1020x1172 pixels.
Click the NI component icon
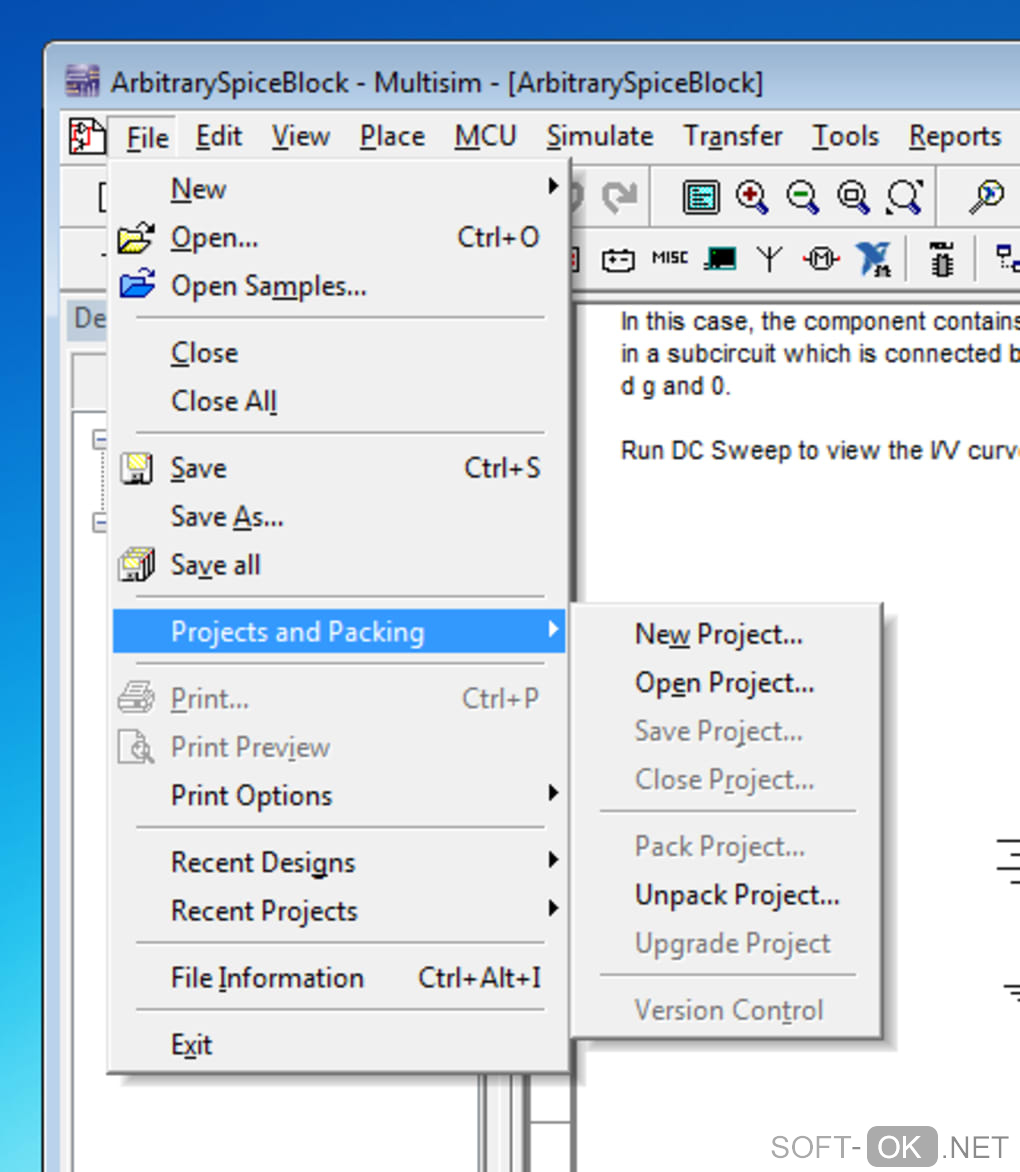tap(873, 259)
